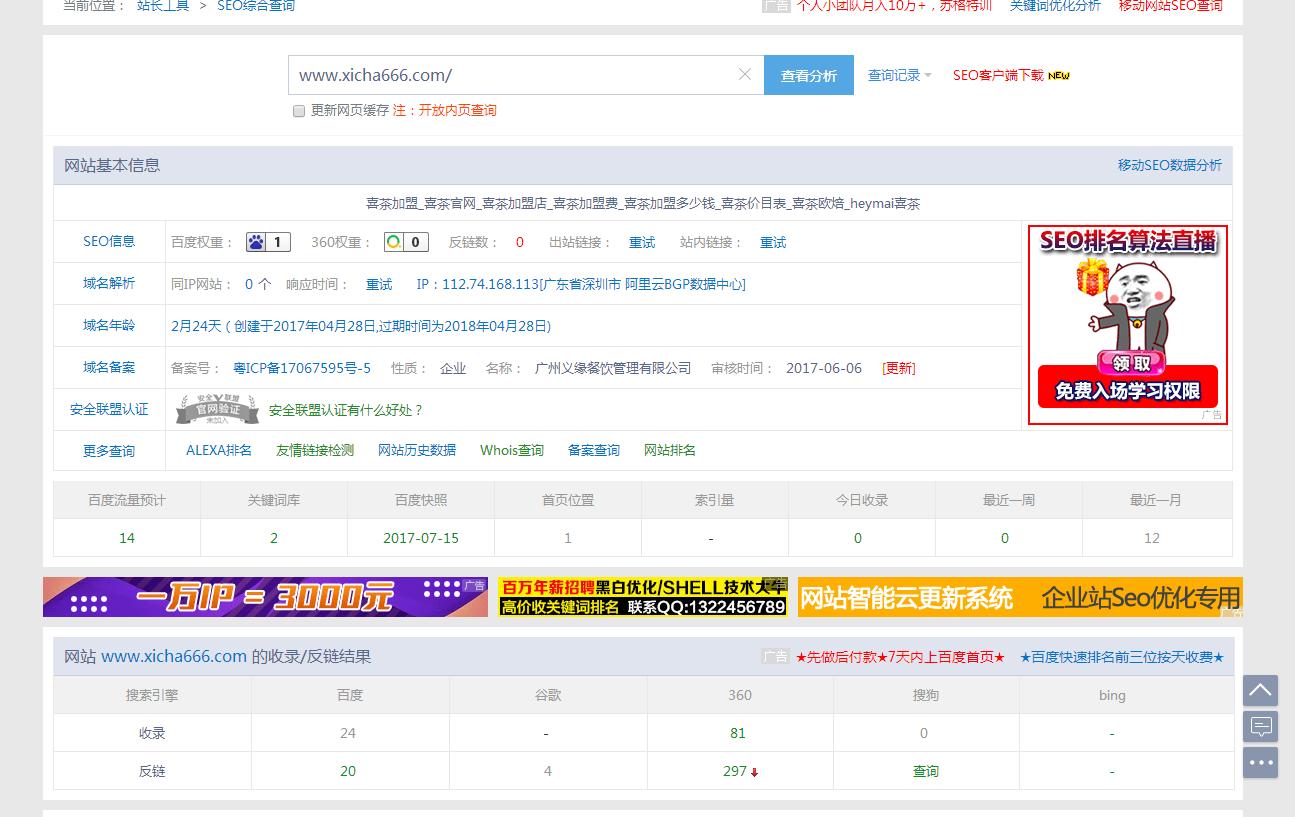
Task: Click 先做后付款 7天内上百度首页 ad link
Action: point(900,657)
